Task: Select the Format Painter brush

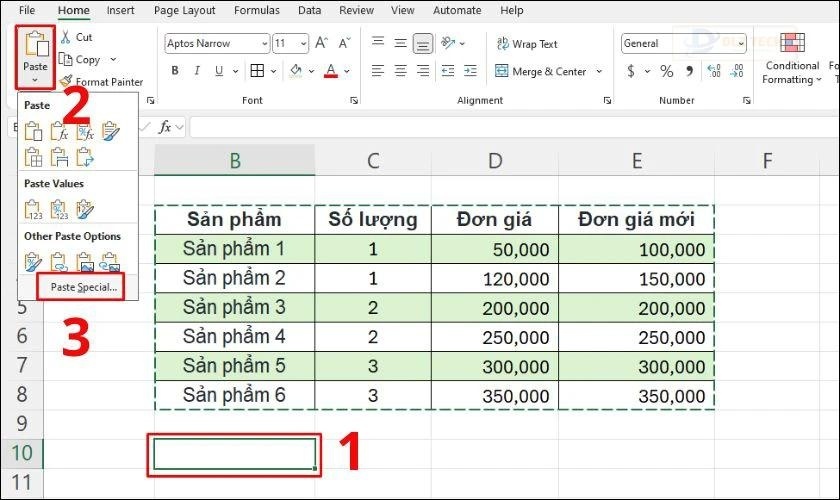Action: (x=65, y=82)
